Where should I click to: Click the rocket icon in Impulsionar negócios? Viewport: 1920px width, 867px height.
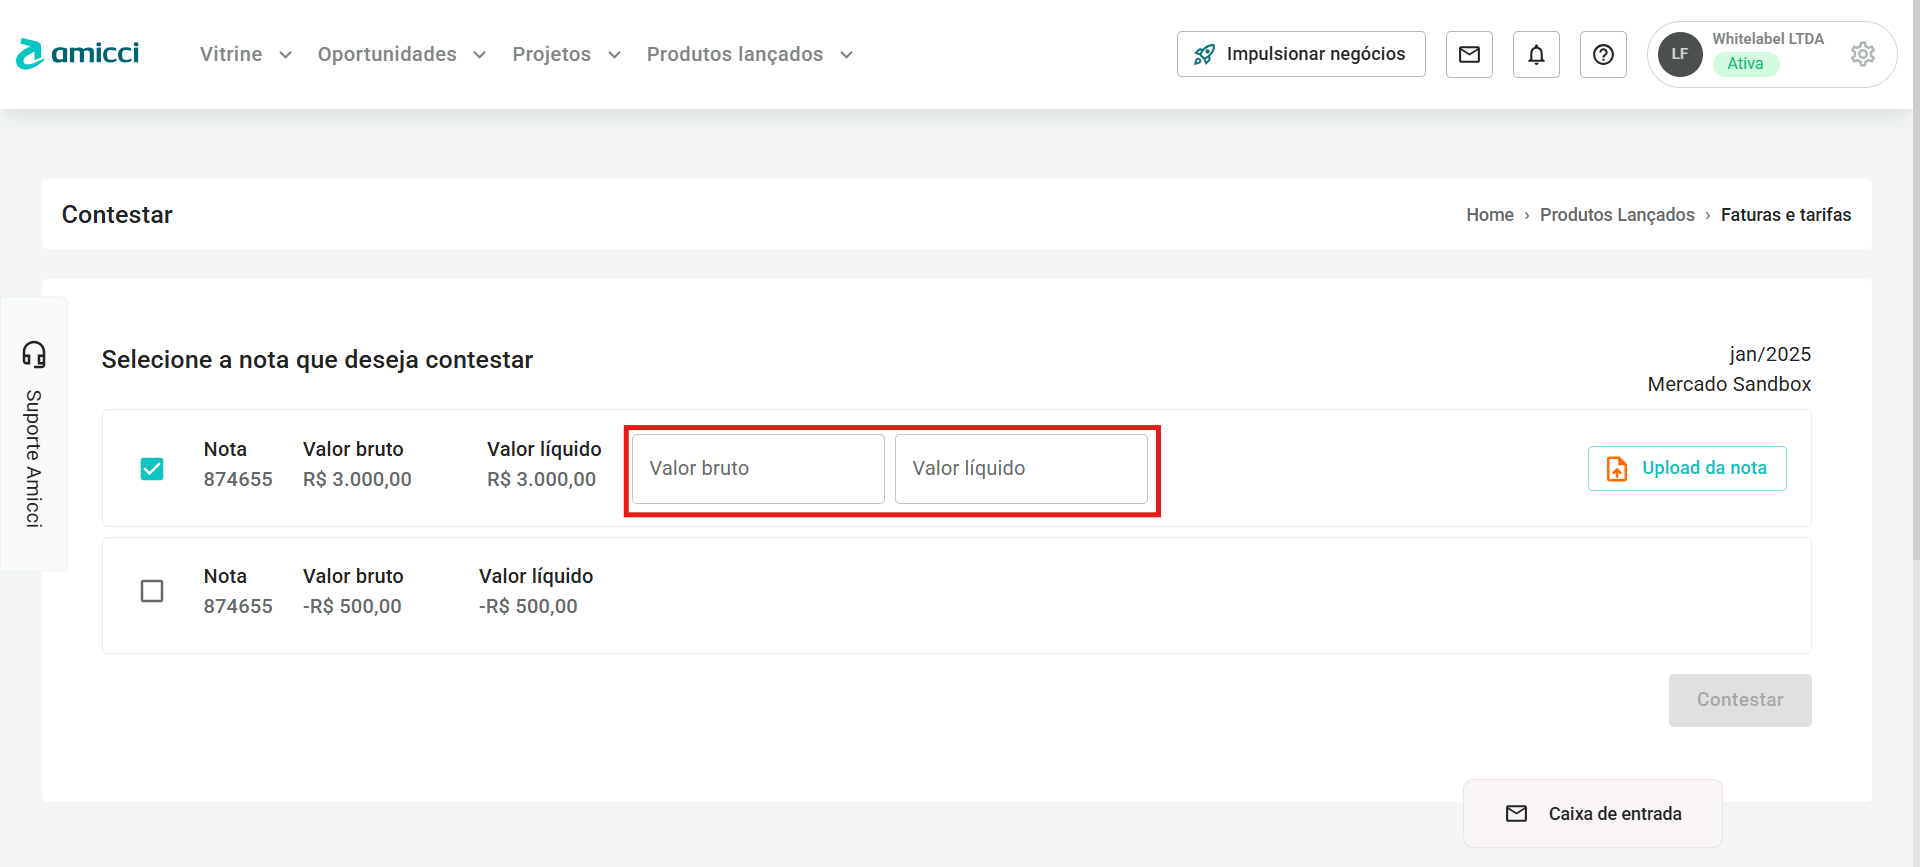[x=1204, y=54]
